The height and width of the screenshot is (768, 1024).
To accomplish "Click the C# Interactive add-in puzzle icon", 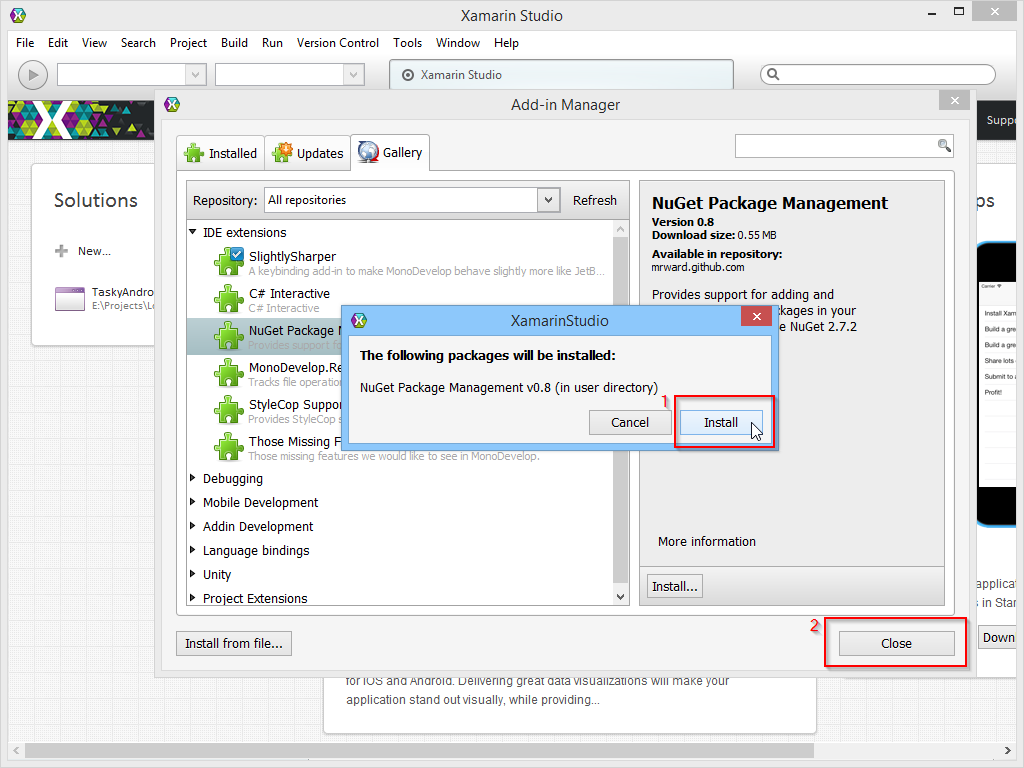I will pyautogui.click(x=229, y=298).
